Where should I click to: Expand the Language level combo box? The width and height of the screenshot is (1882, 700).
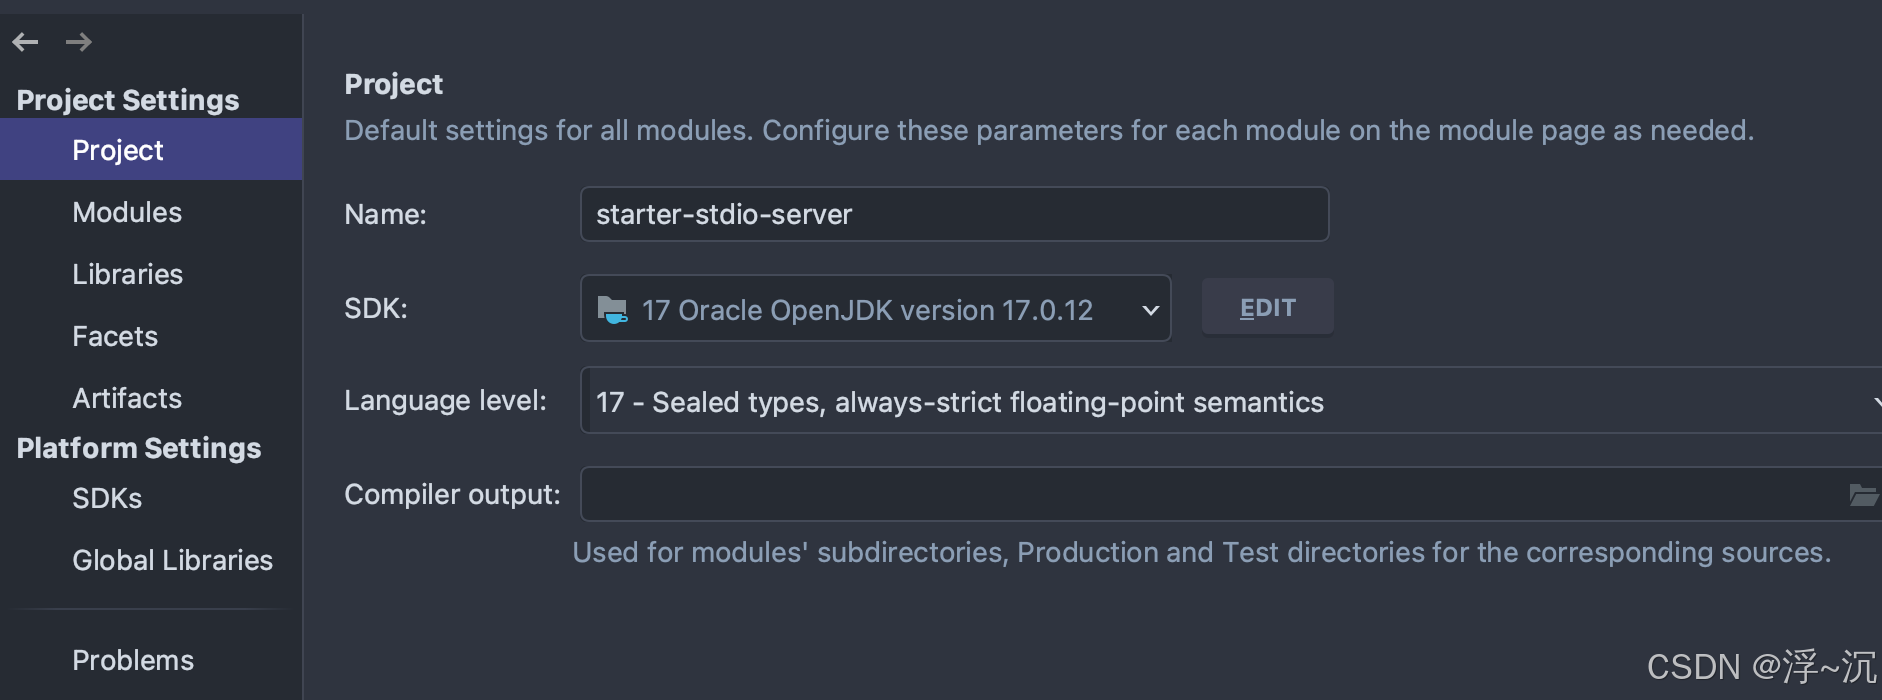(x=1230, y=401)
